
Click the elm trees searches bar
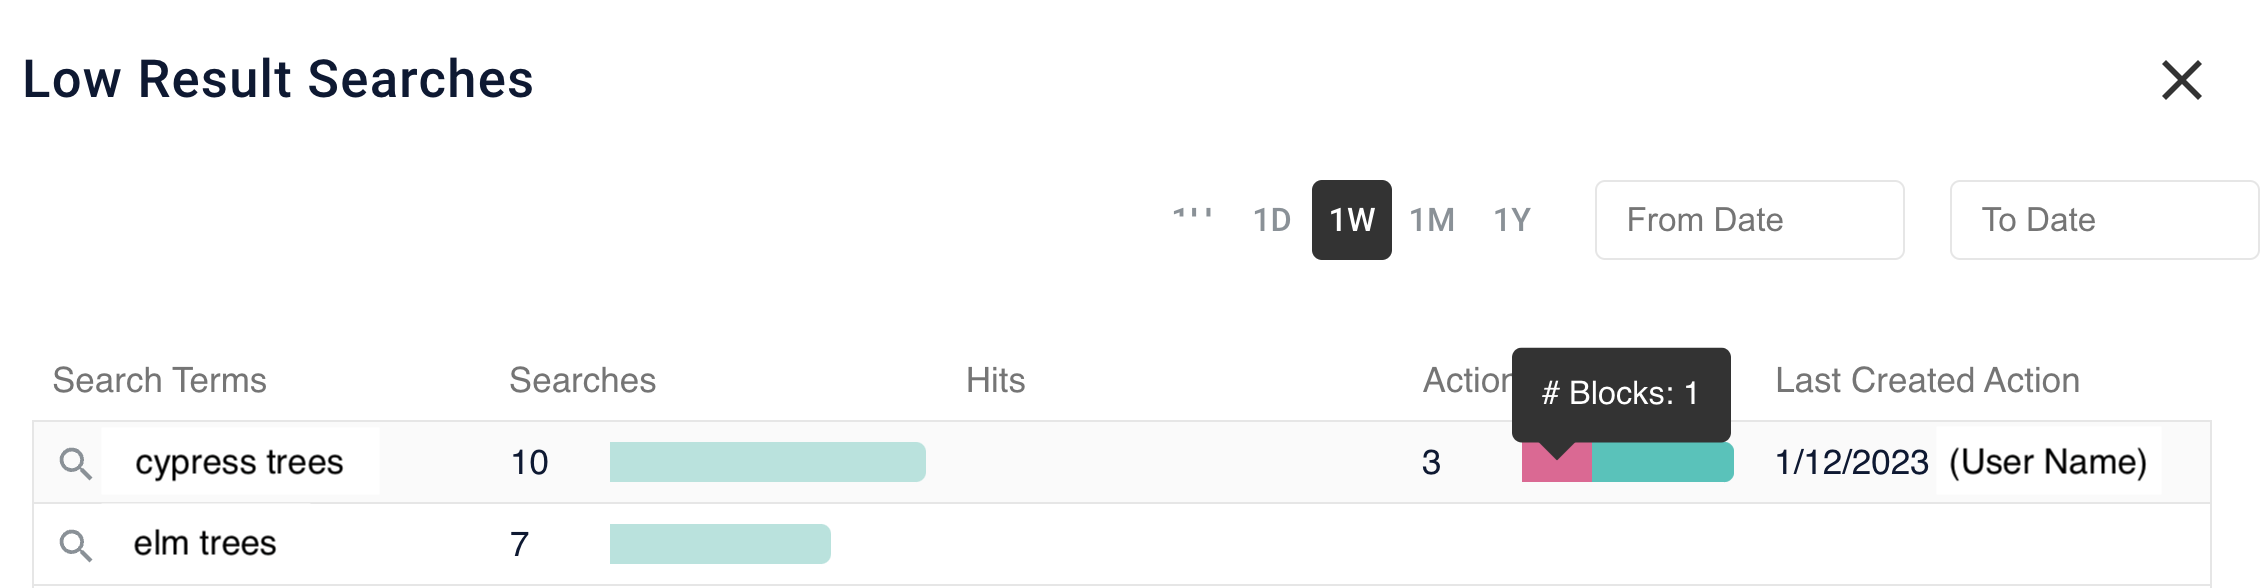[720, 544]
